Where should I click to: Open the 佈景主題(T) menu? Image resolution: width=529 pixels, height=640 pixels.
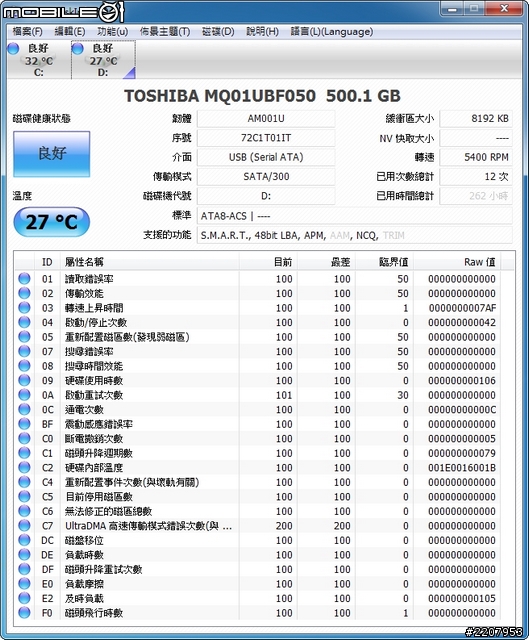(x=165, y=31)
